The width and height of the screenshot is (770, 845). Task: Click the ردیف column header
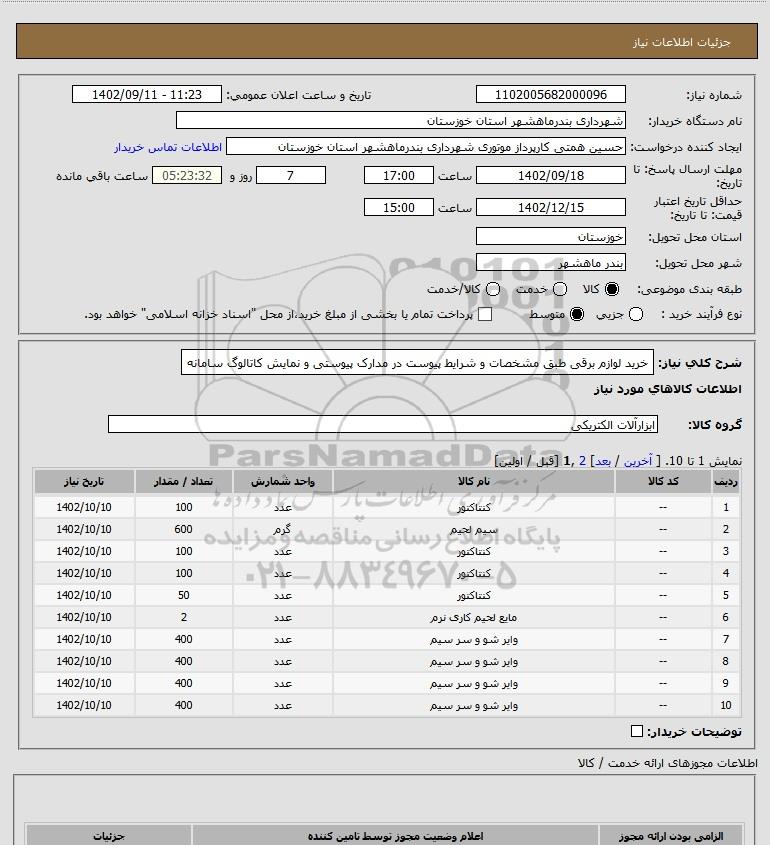point(726,481)
